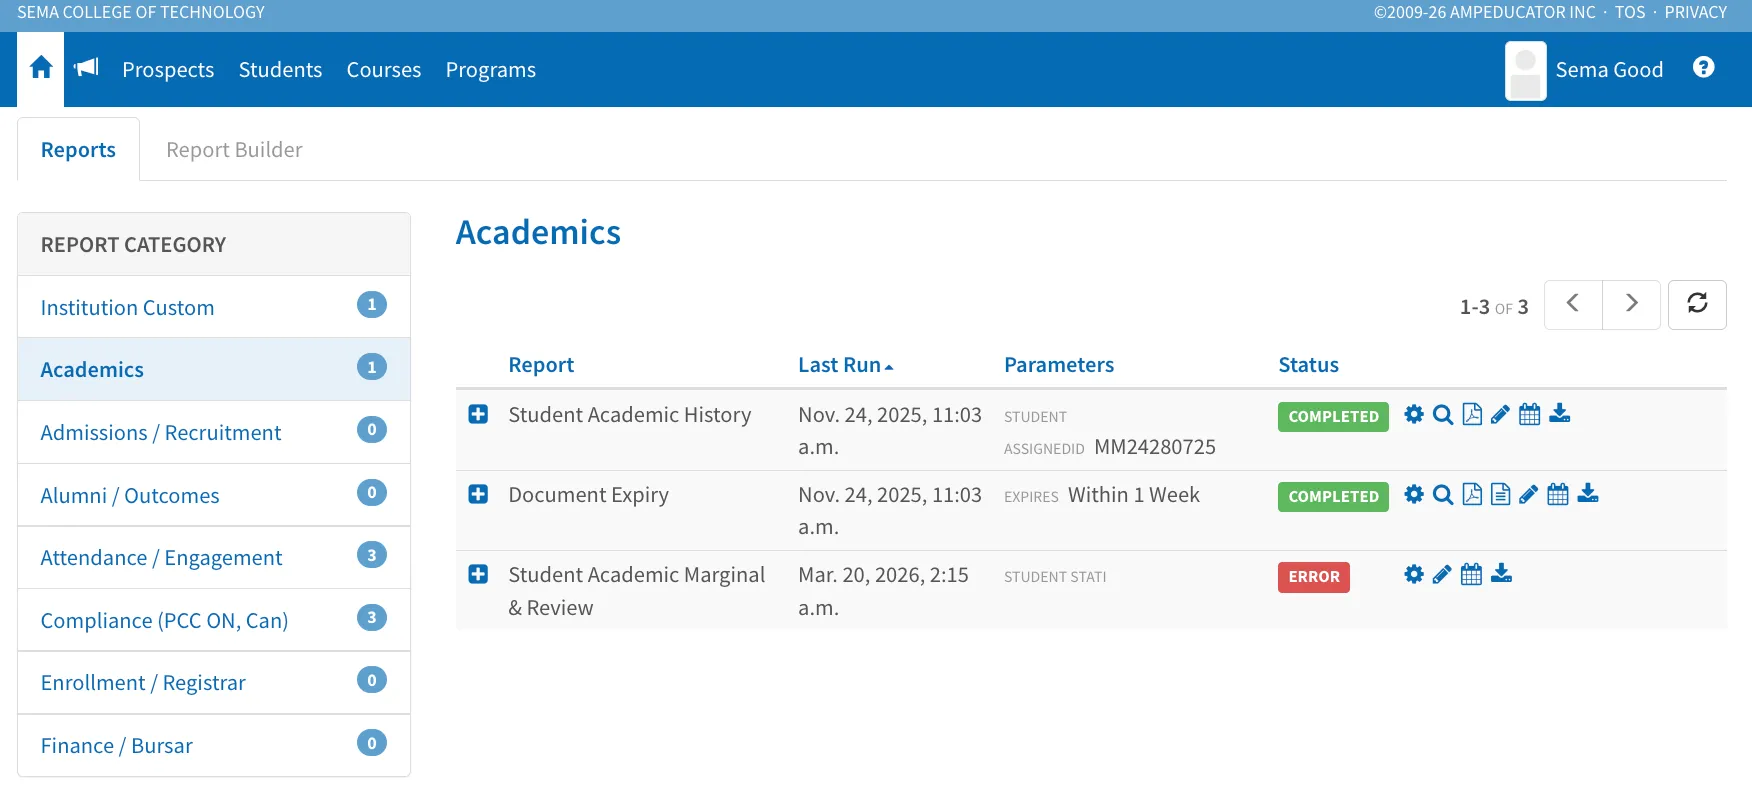The width and height of the screenshot is (1752, 790).
Task: Preview Student Academic History with magnifier icon
Action: [1442, 414]
